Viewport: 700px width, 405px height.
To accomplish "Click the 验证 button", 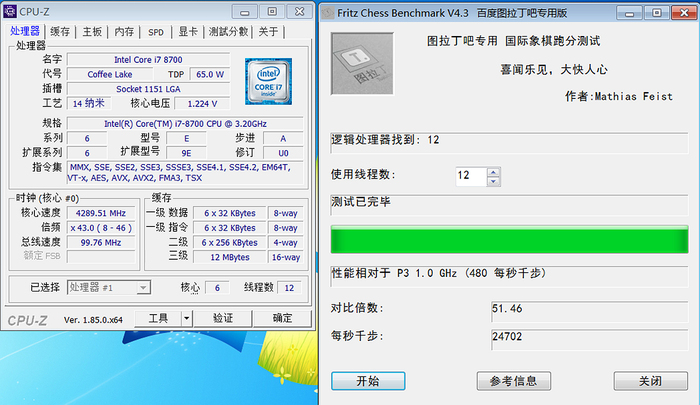I will click(223, 318).
